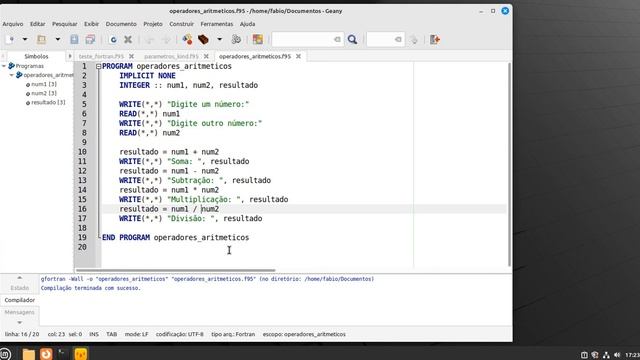Select resultado [3] in symbol tree
This screenshot has width=640, height=360.
[x=48, y=102]
